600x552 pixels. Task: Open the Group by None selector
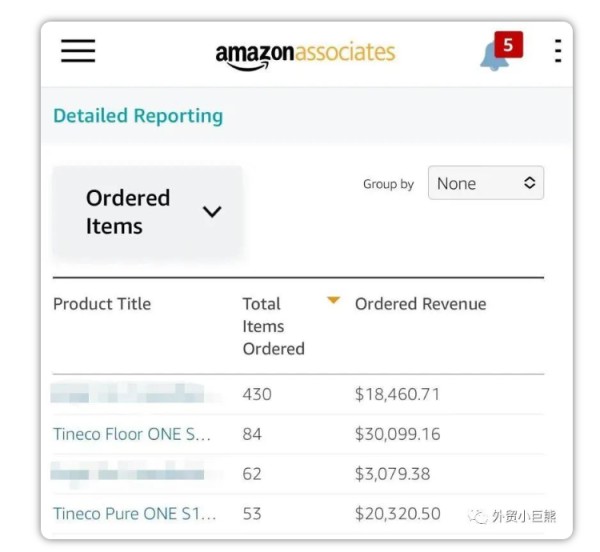486,183
